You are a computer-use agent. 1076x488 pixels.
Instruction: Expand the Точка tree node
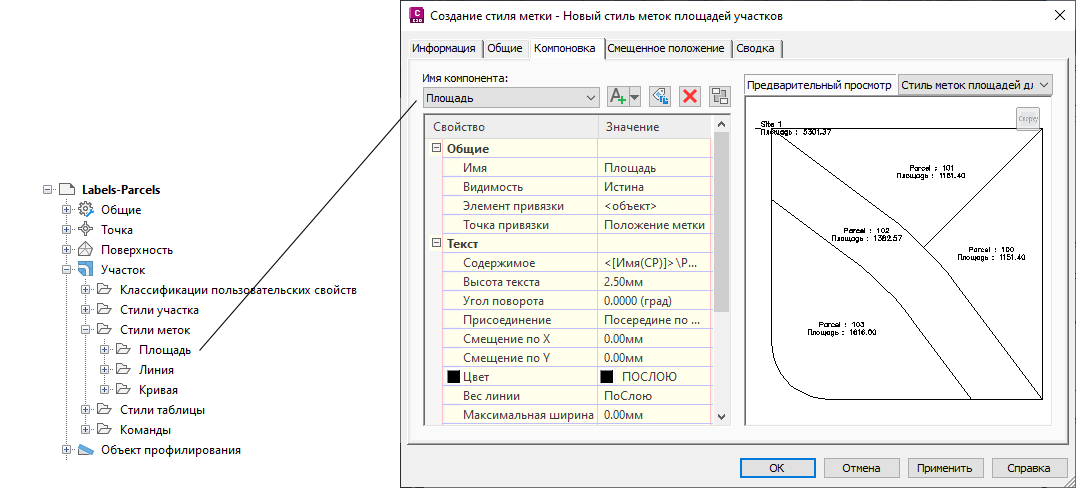pyautogui.click(x=67, y=230)
